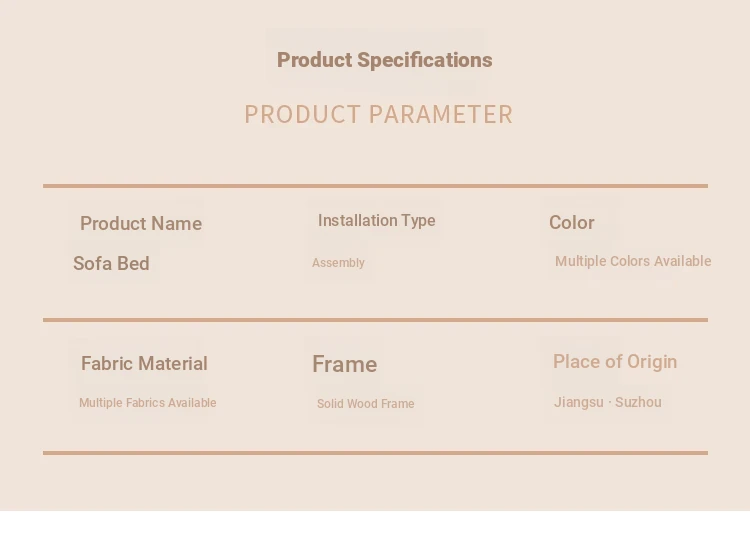Click the Place of Origin label

point(614,362)
